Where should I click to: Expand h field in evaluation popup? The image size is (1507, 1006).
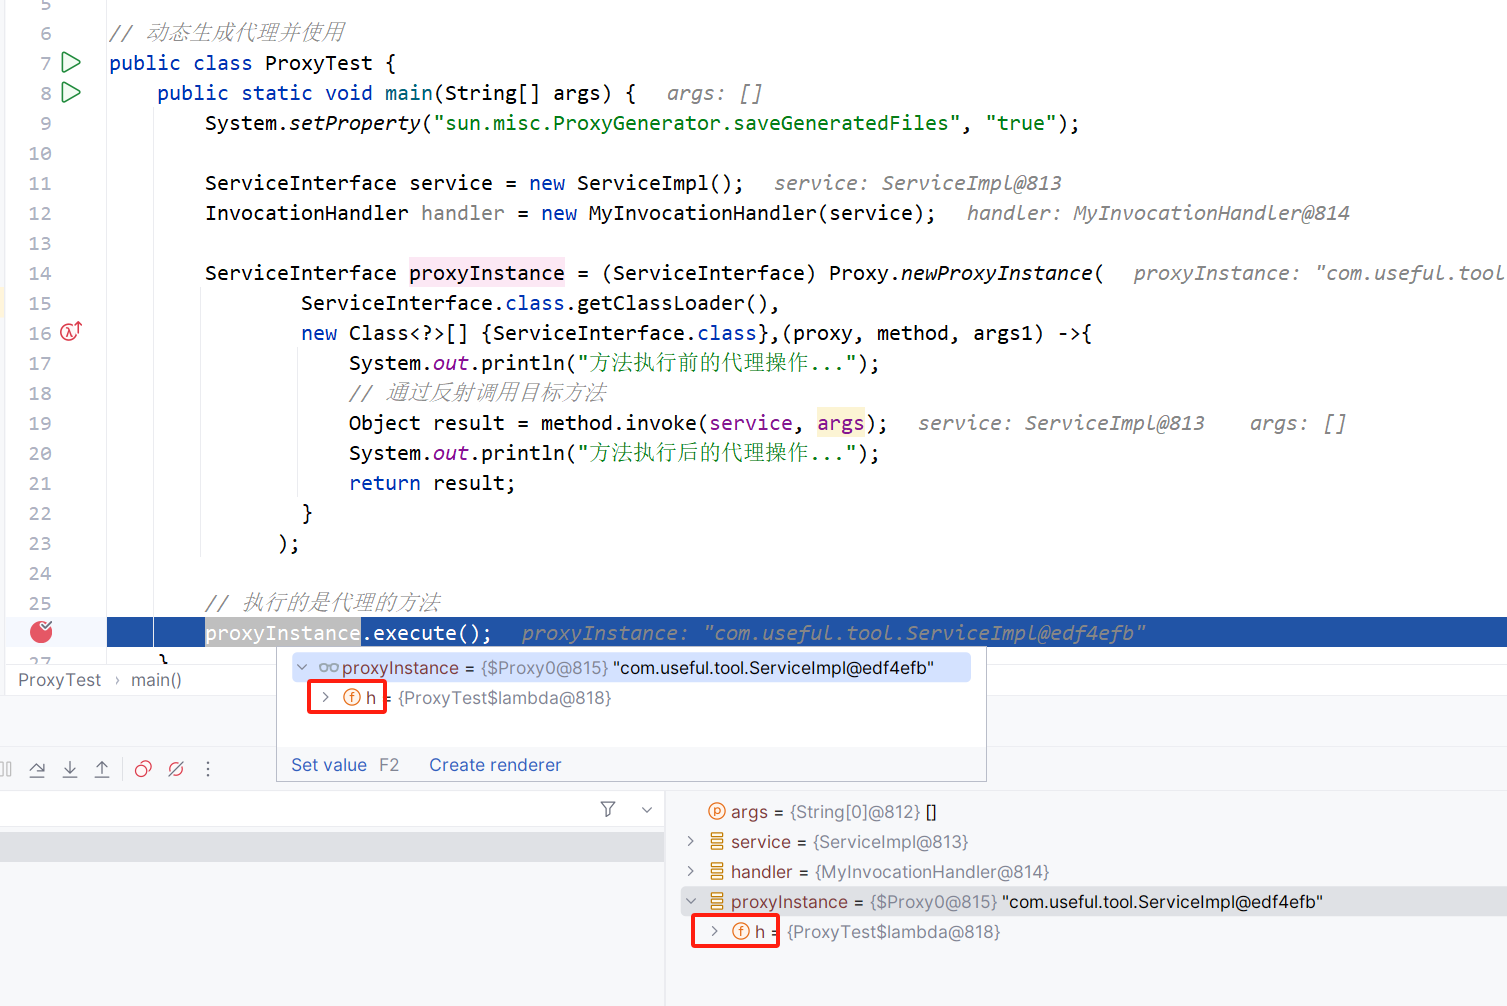click(x=325, y=697)
